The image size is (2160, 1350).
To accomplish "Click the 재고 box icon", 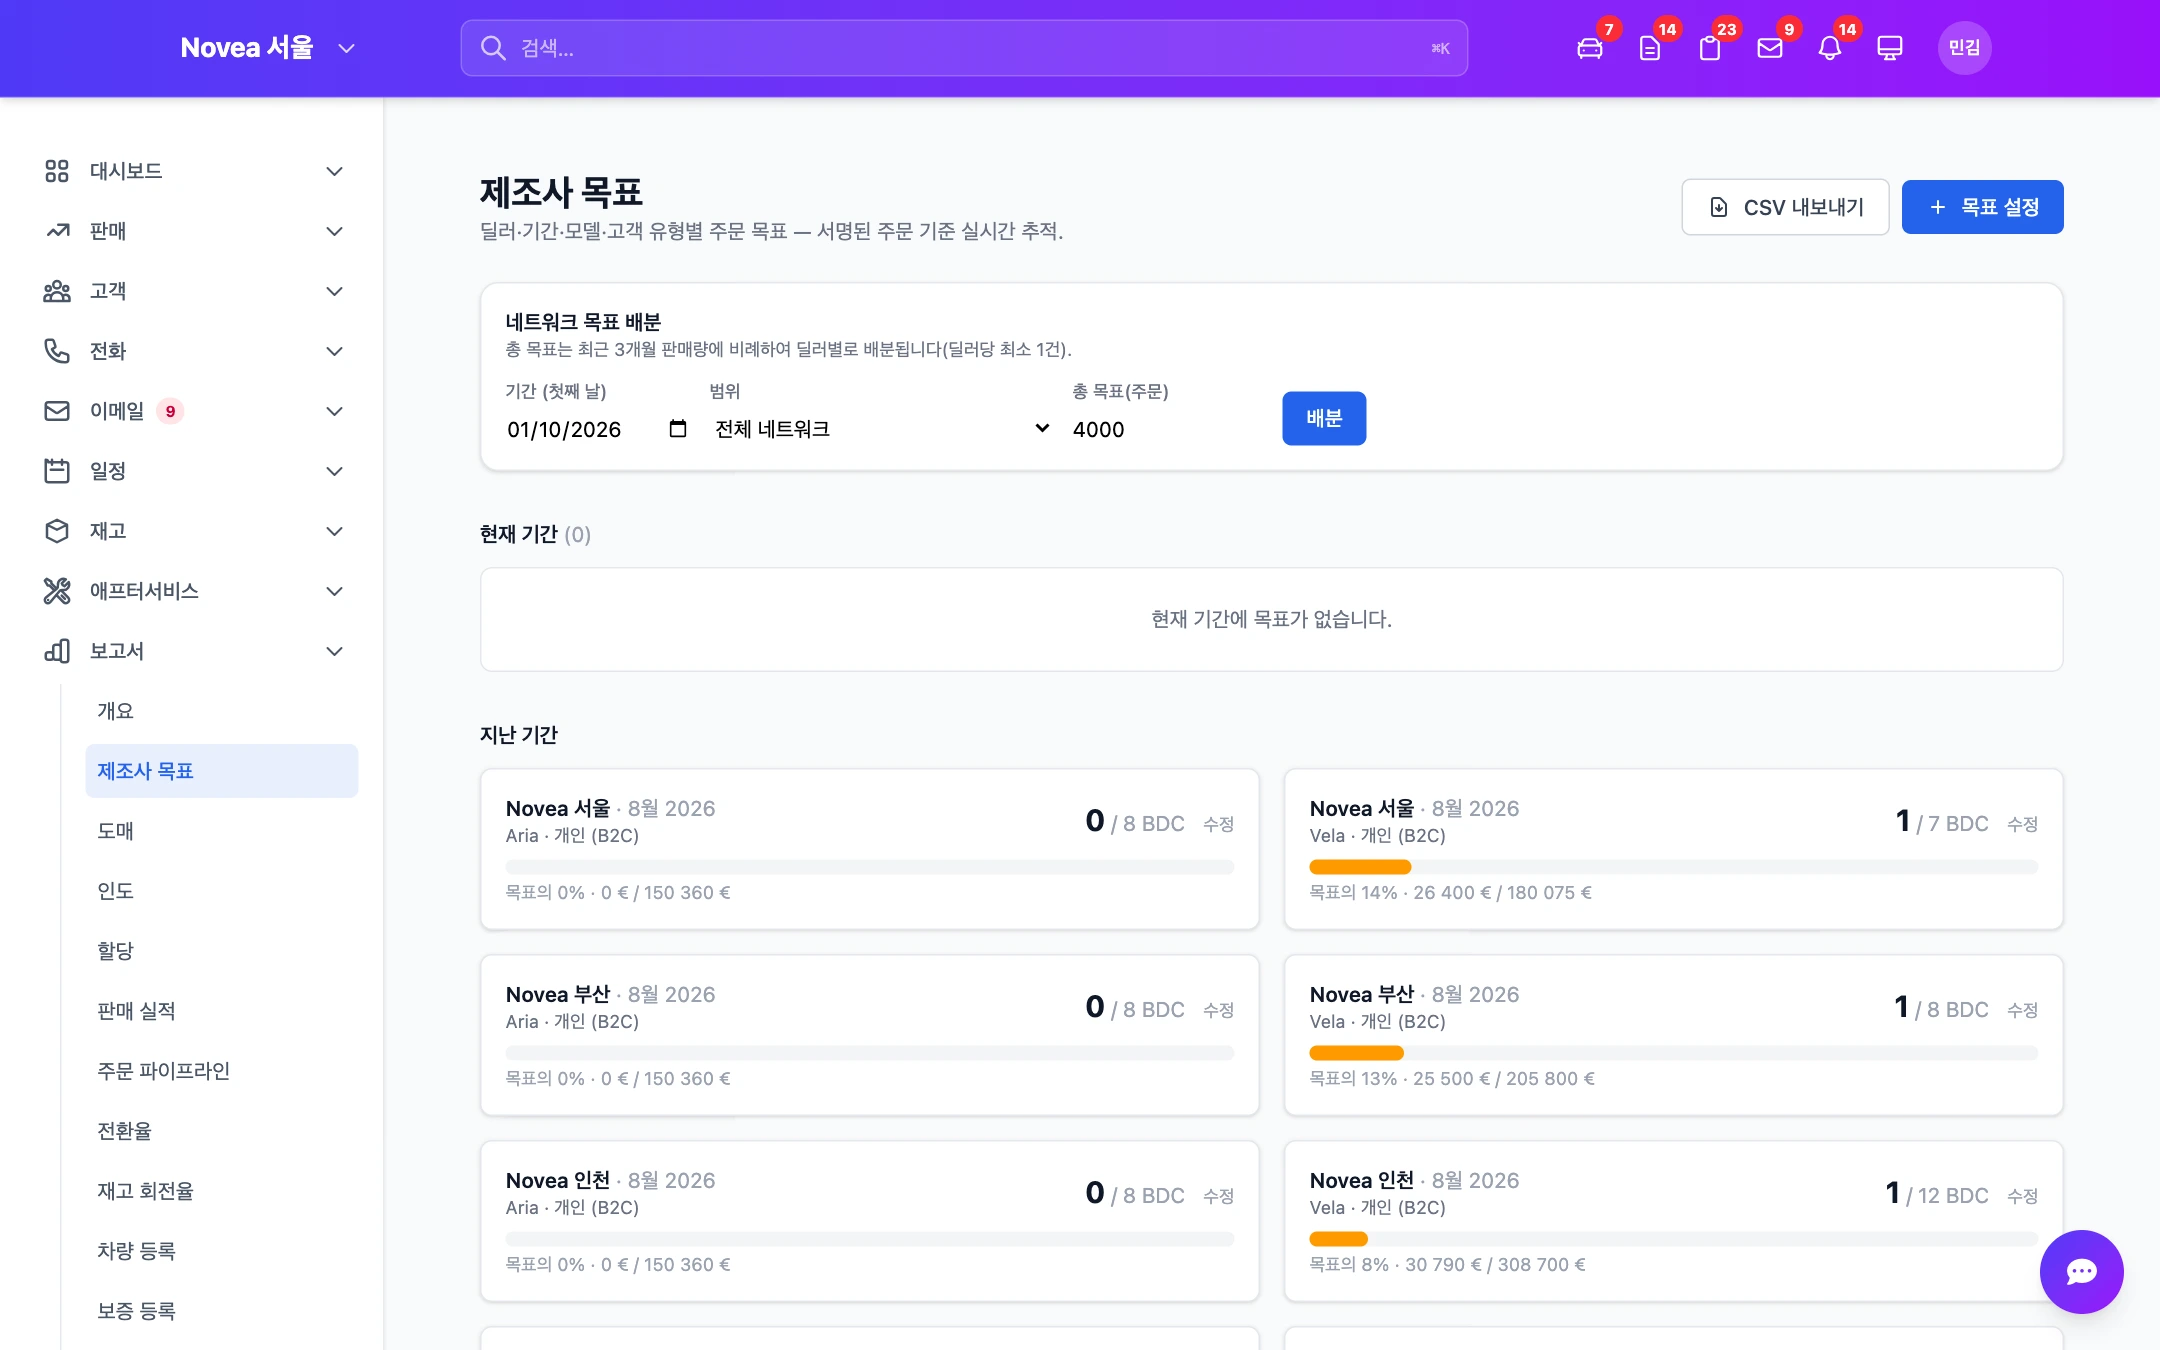I will (57, 531).
